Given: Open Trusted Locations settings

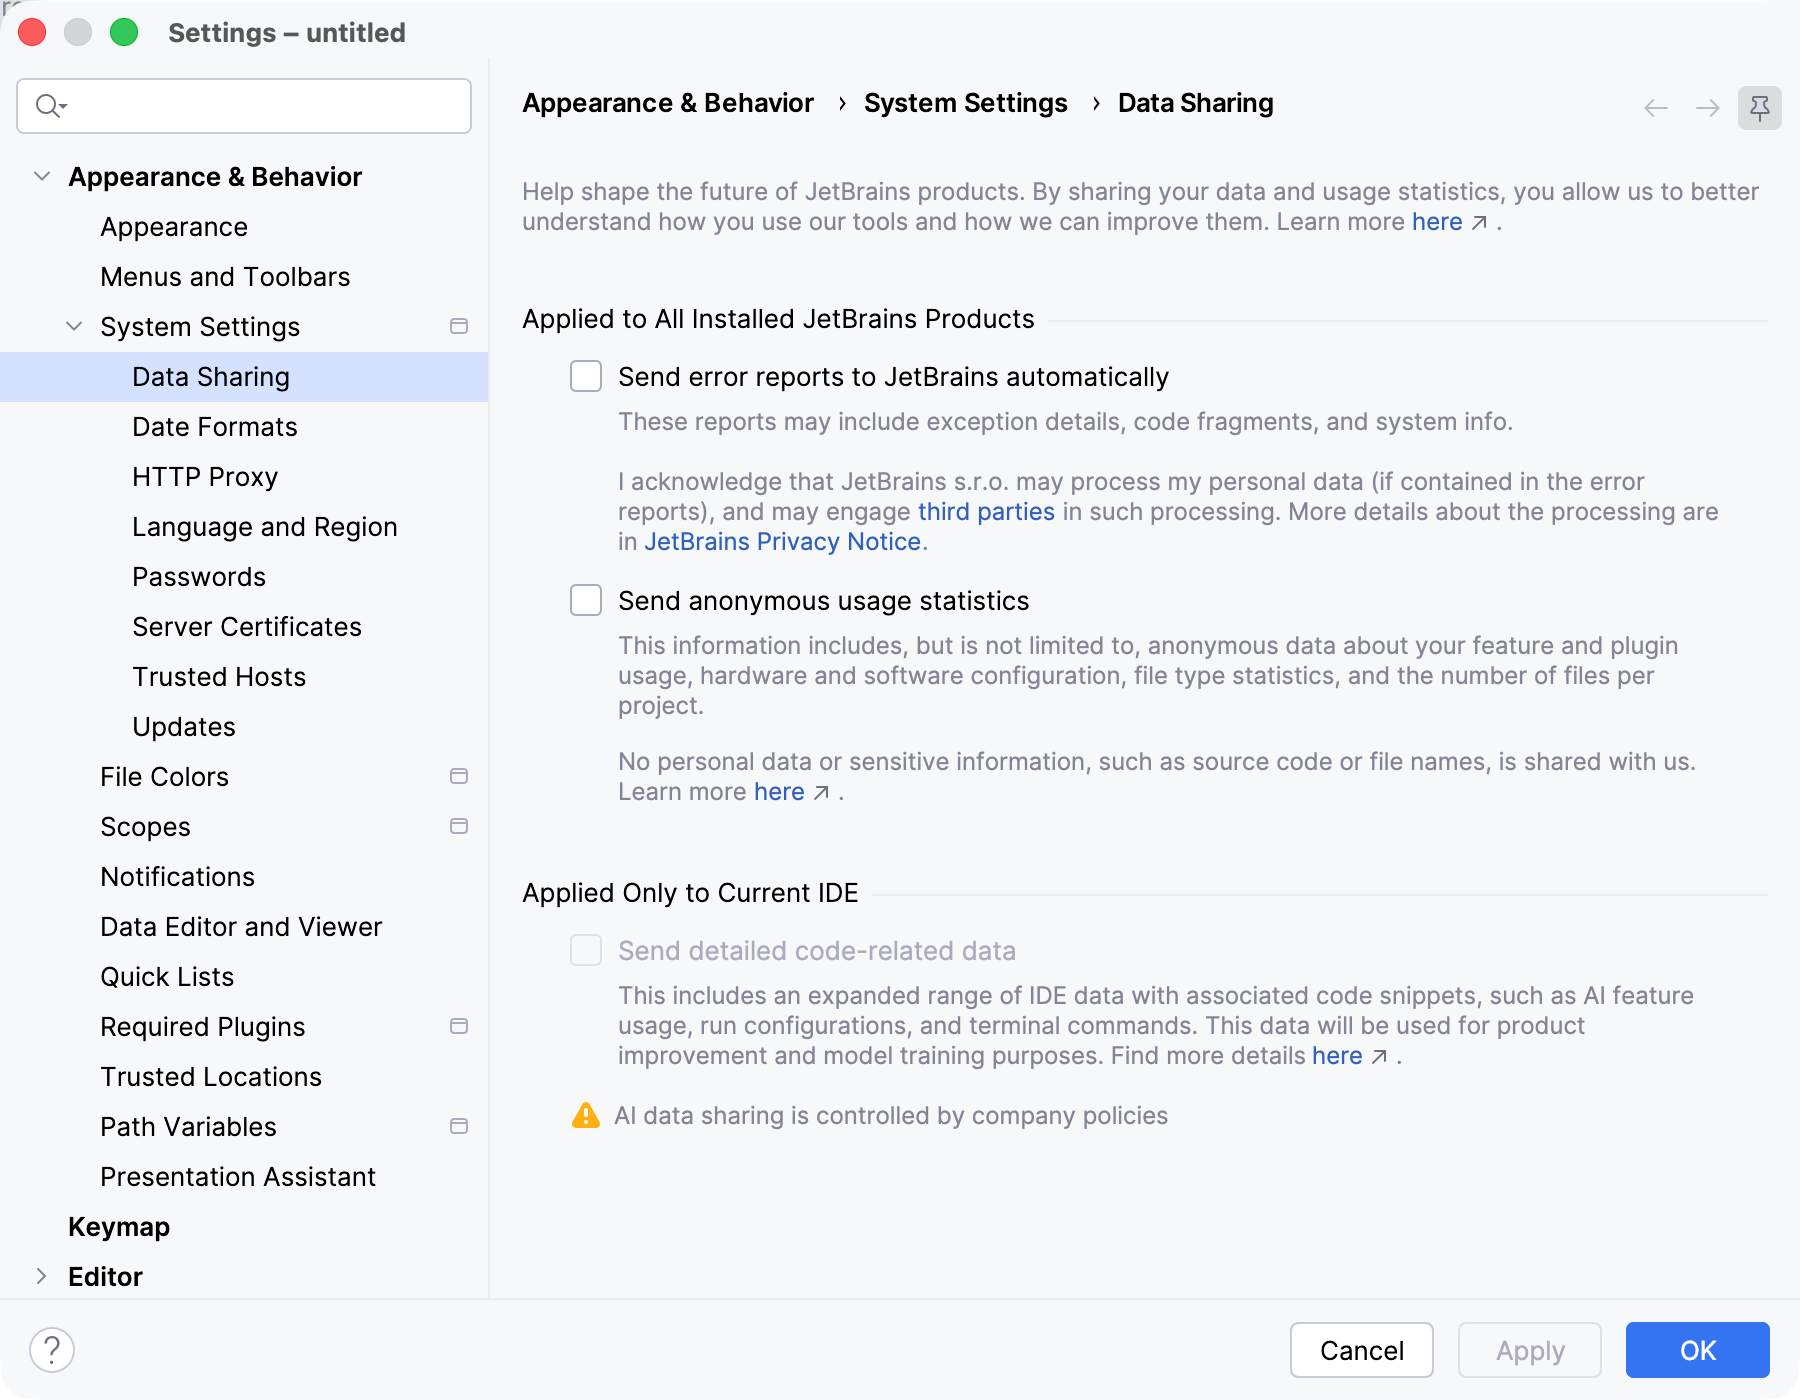Looking at the screenshot, I should [x=211, y=1077].
